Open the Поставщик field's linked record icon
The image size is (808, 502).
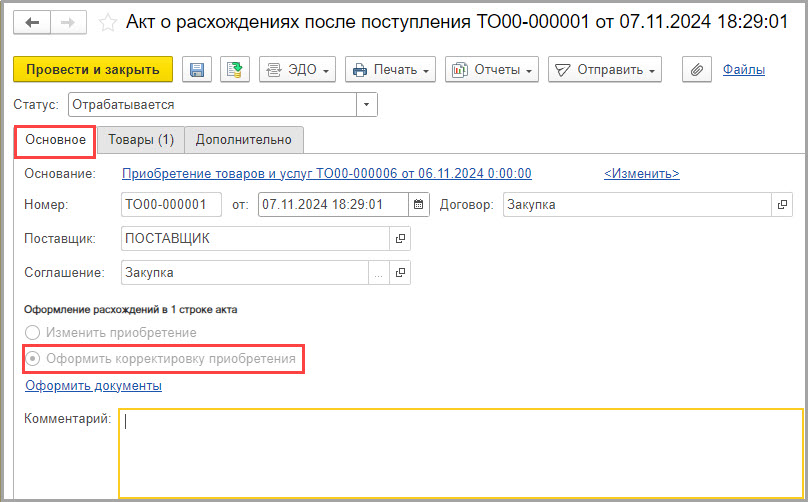[400, 239]
